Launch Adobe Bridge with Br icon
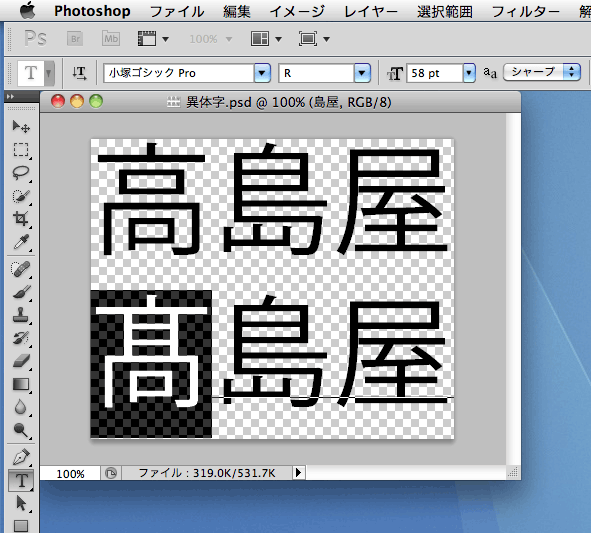Image resolution: width=591 pixels, height=533 pixels. click(x=75, y=39)
